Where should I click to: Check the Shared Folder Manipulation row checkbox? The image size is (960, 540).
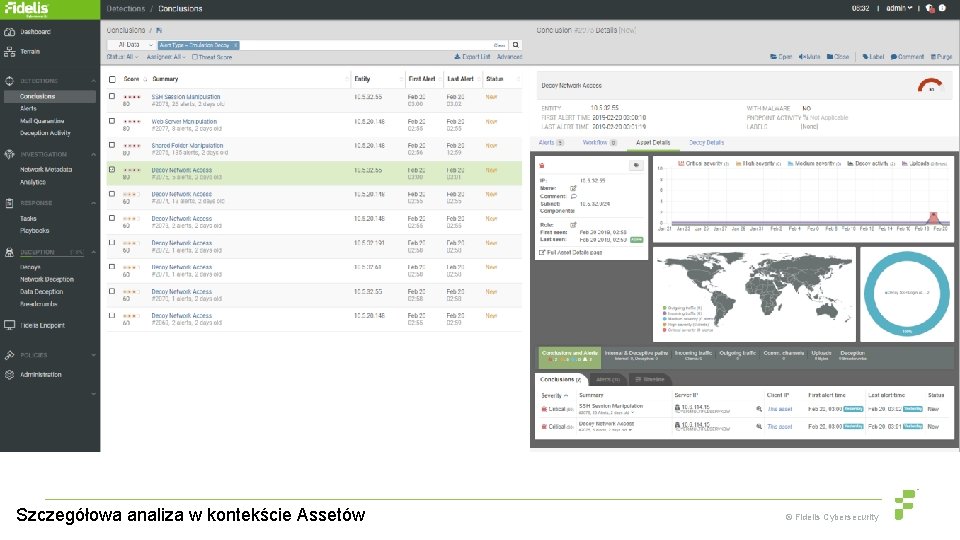[112, 146]
